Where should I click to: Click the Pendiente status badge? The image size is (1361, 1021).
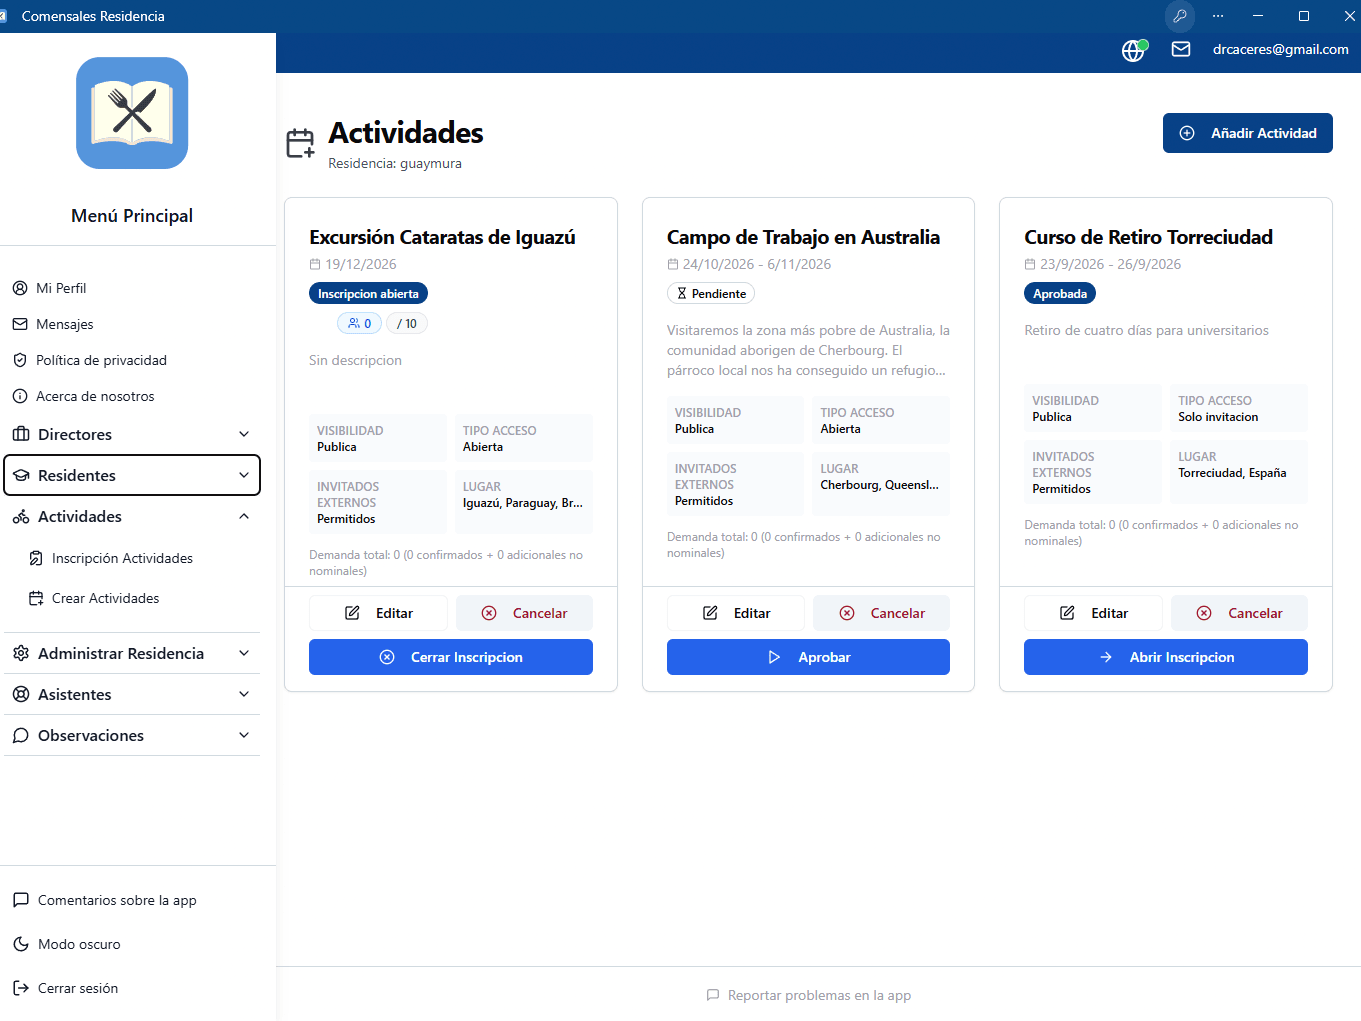(711, 293)
